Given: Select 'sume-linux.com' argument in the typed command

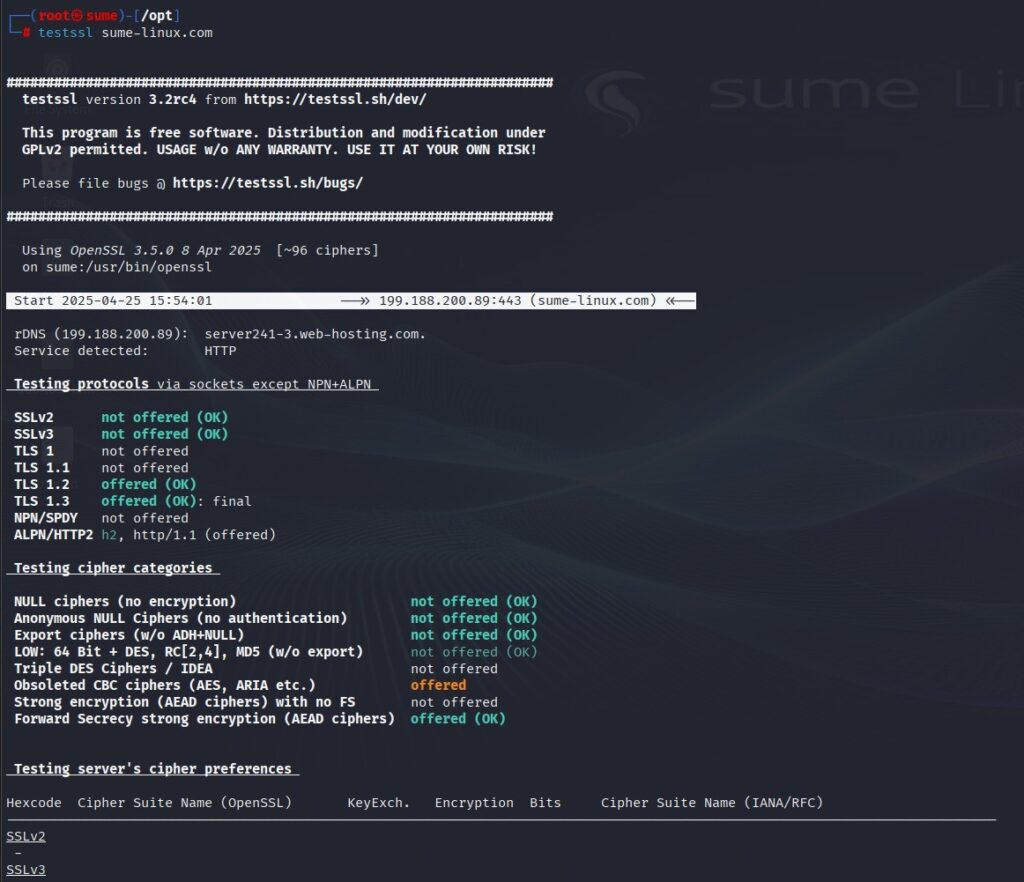Looking at the screenshot, I should [x=157, y=33].
